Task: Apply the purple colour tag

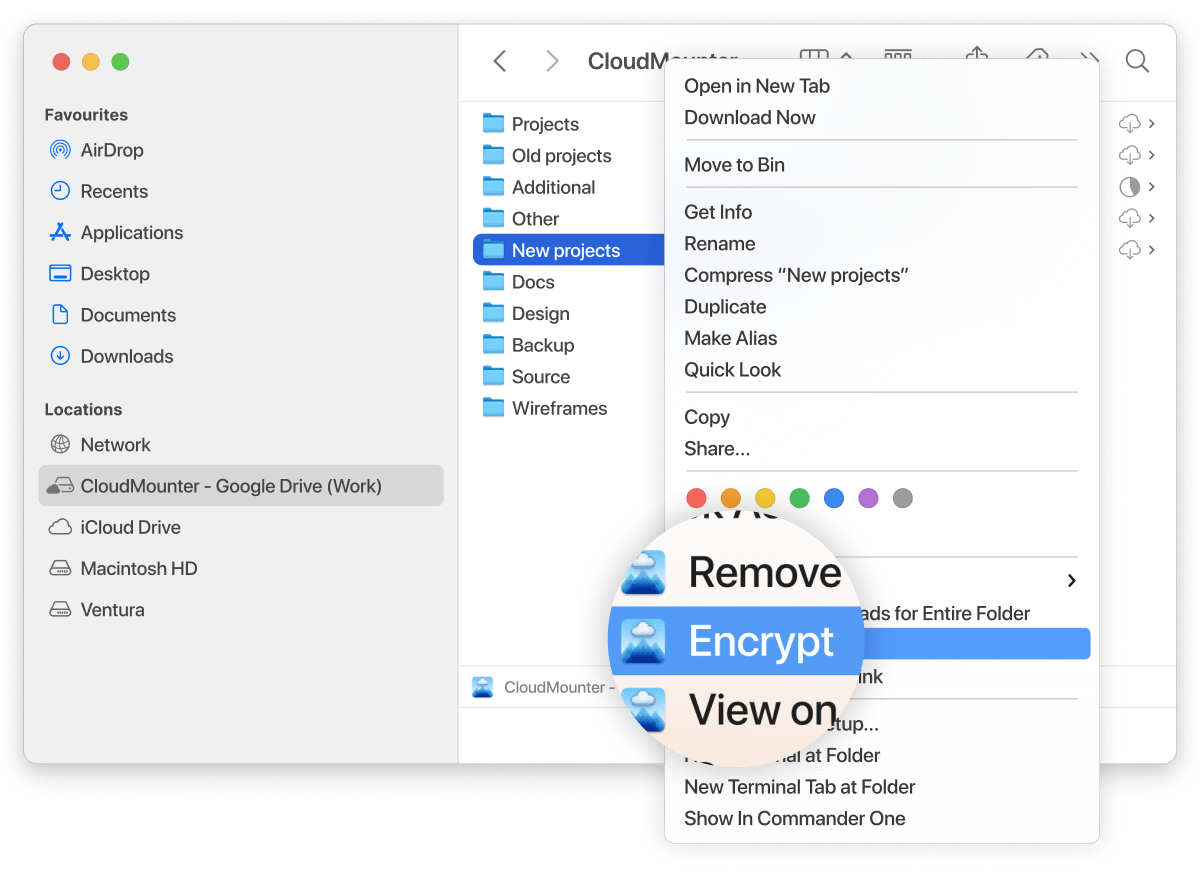Action: pos(868,498)
